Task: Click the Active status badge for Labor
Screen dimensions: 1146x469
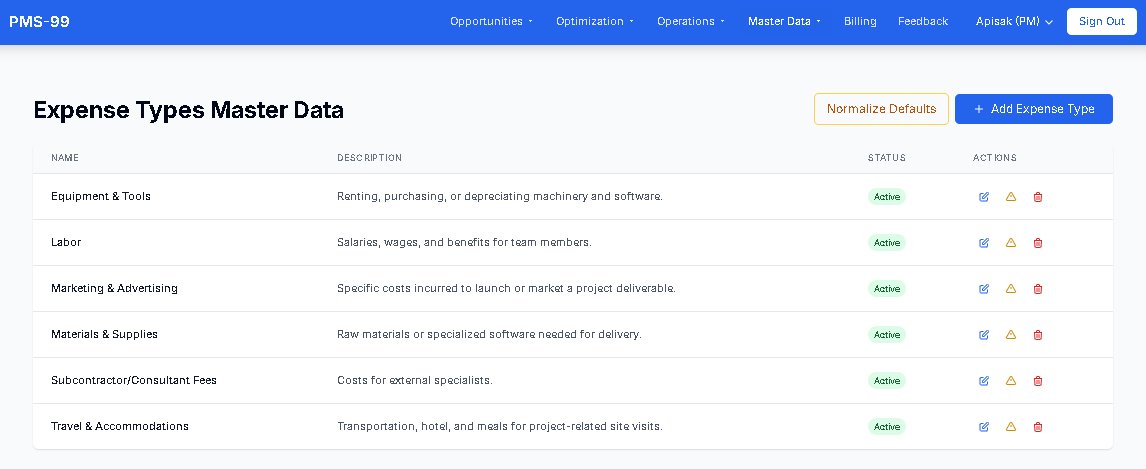Action: click(x=887, y=243)
